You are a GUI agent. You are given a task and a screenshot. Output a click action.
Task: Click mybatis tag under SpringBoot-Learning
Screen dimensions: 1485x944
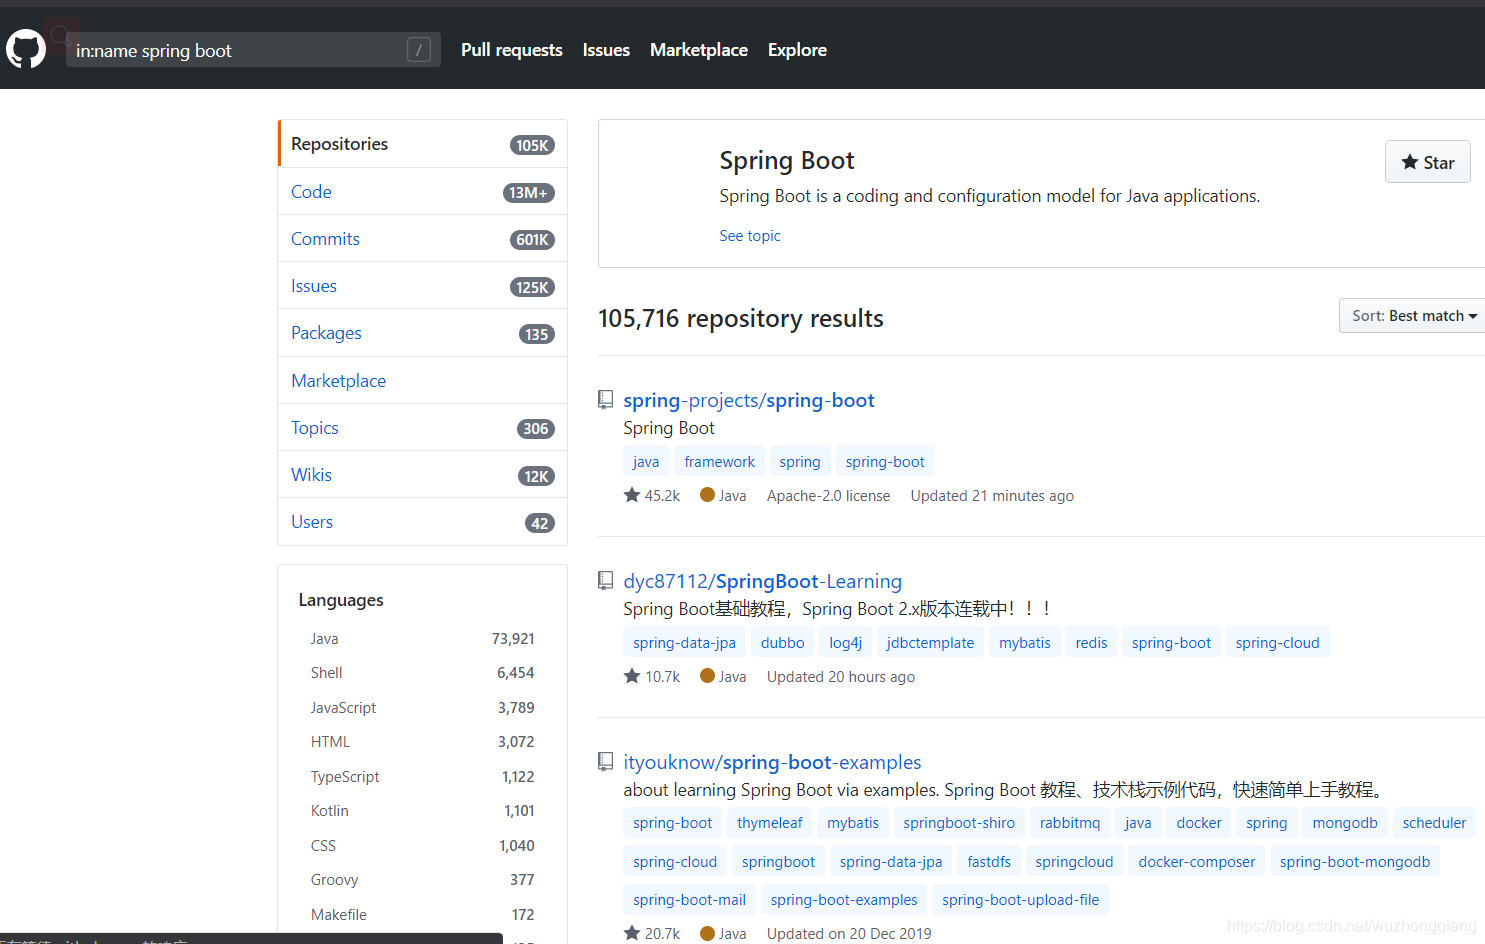coord(1025,643)
